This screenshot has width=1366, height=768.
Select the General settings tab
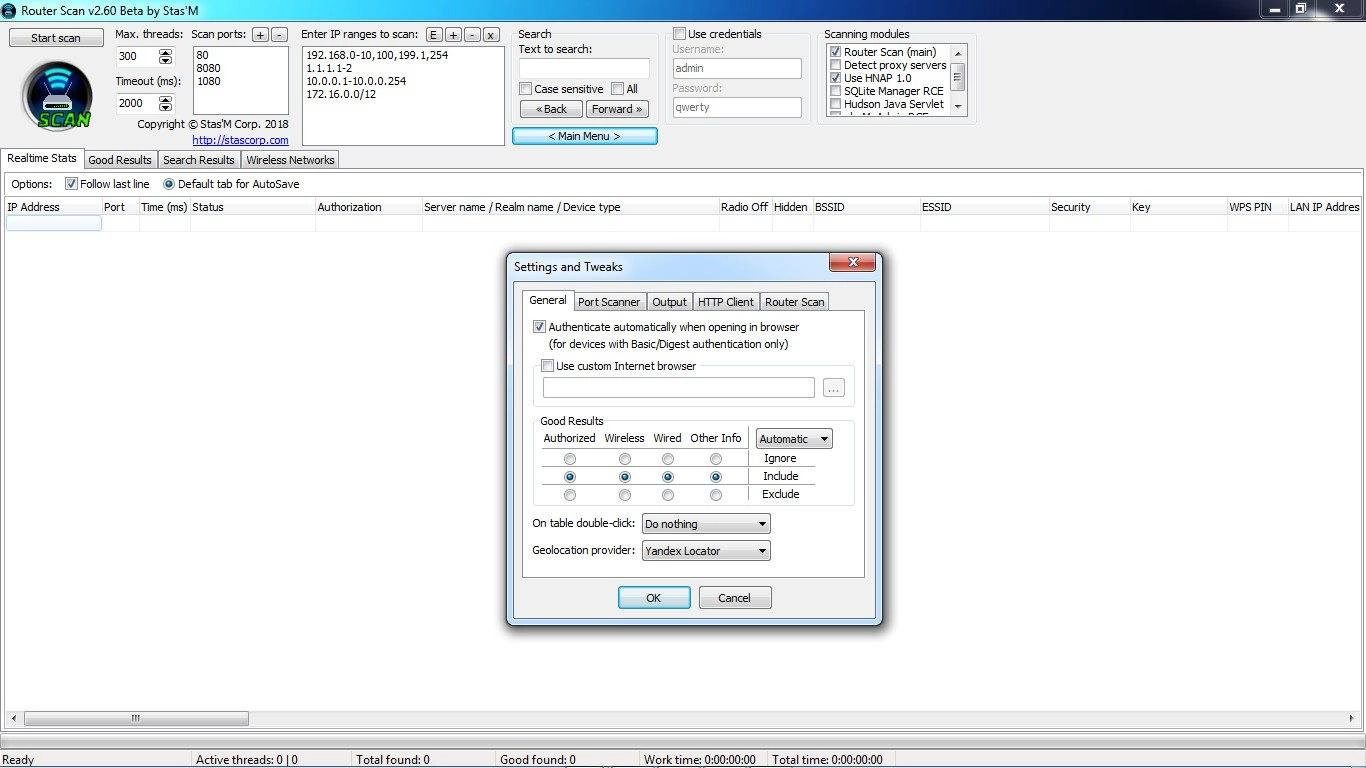[x=548, y=300]
